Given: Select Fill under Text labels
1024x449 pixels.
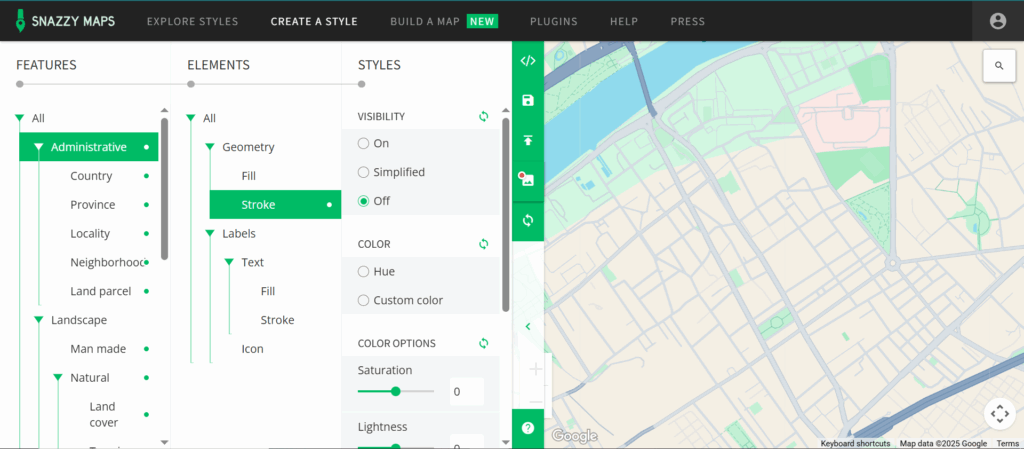Looking at the screenshot, I should [x=268, y=291].
